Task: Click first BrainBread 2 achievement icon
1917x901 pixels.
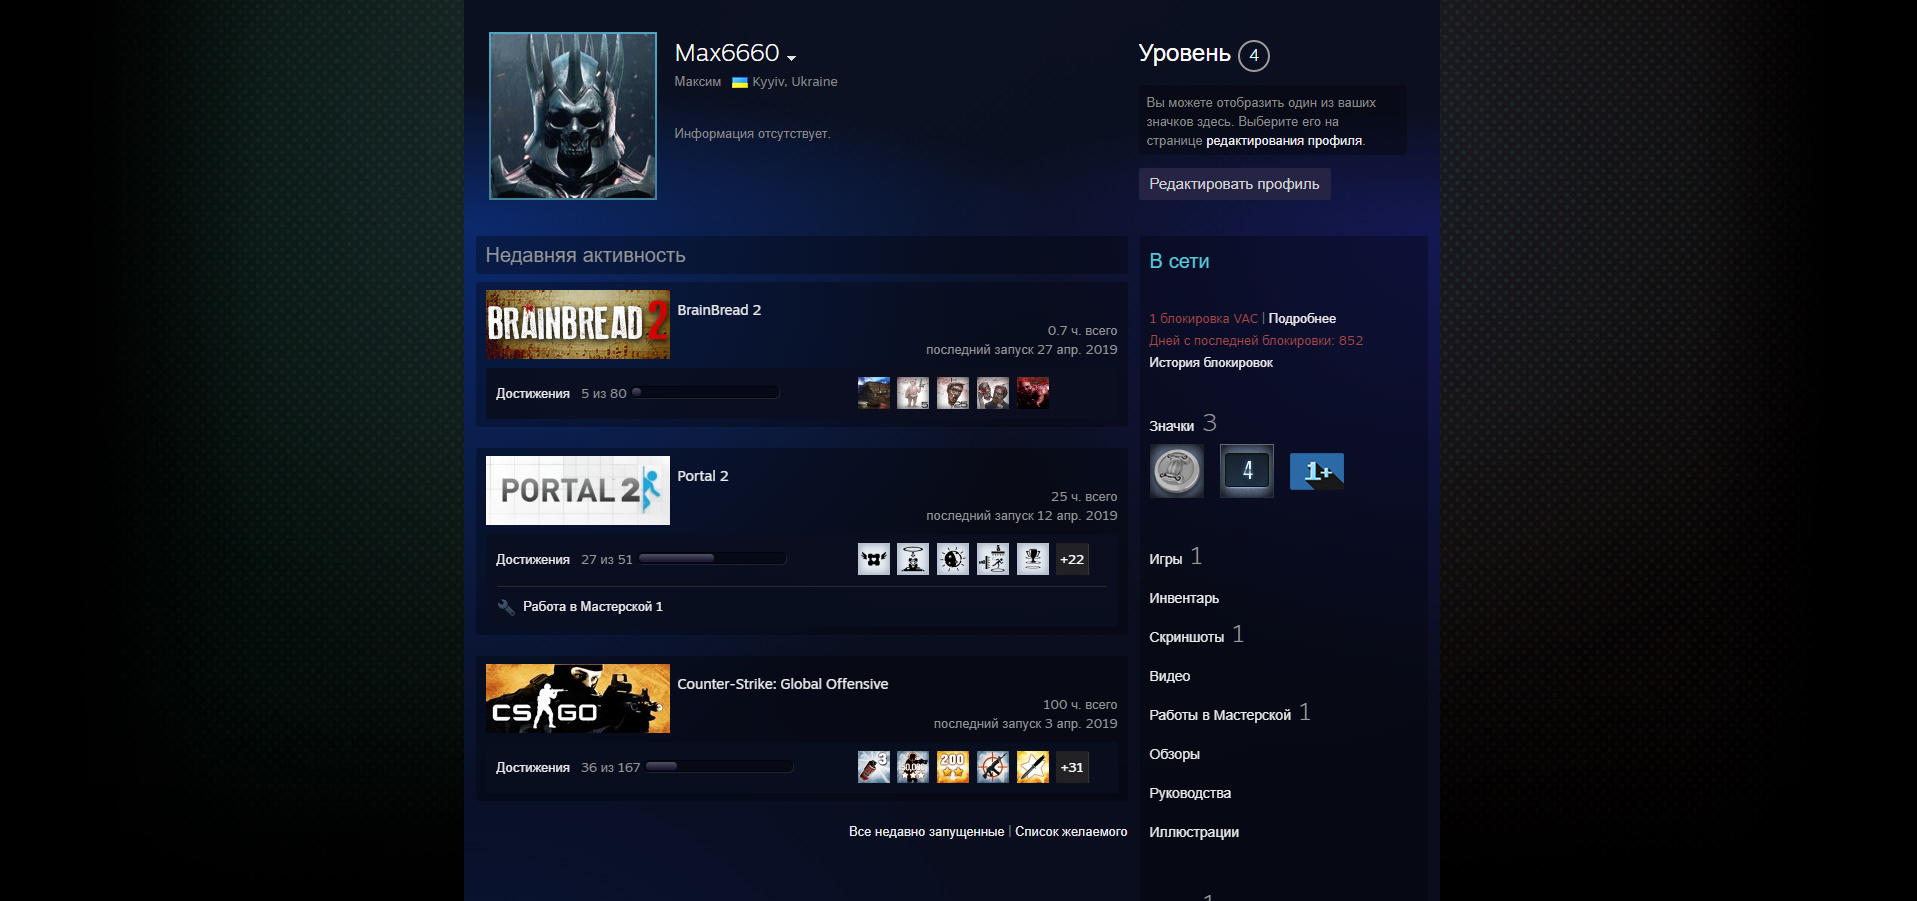Action: [x=874, y=393]
